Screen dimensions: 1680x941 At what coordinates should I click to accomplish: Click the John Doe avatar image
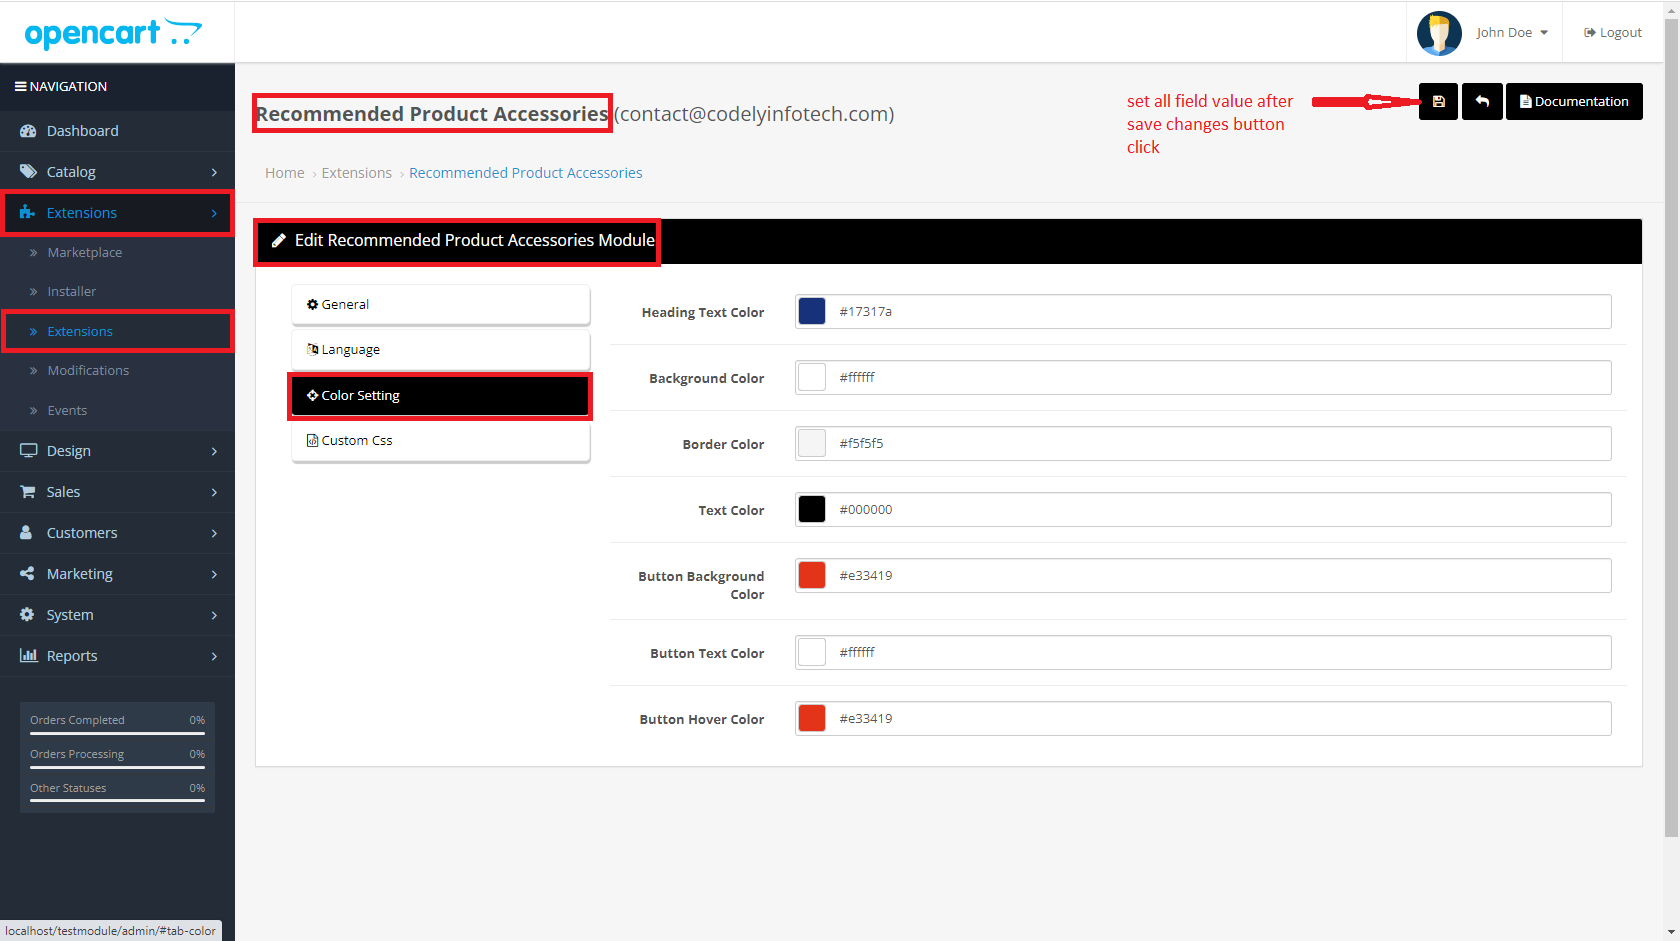[x=1439, y=33]
